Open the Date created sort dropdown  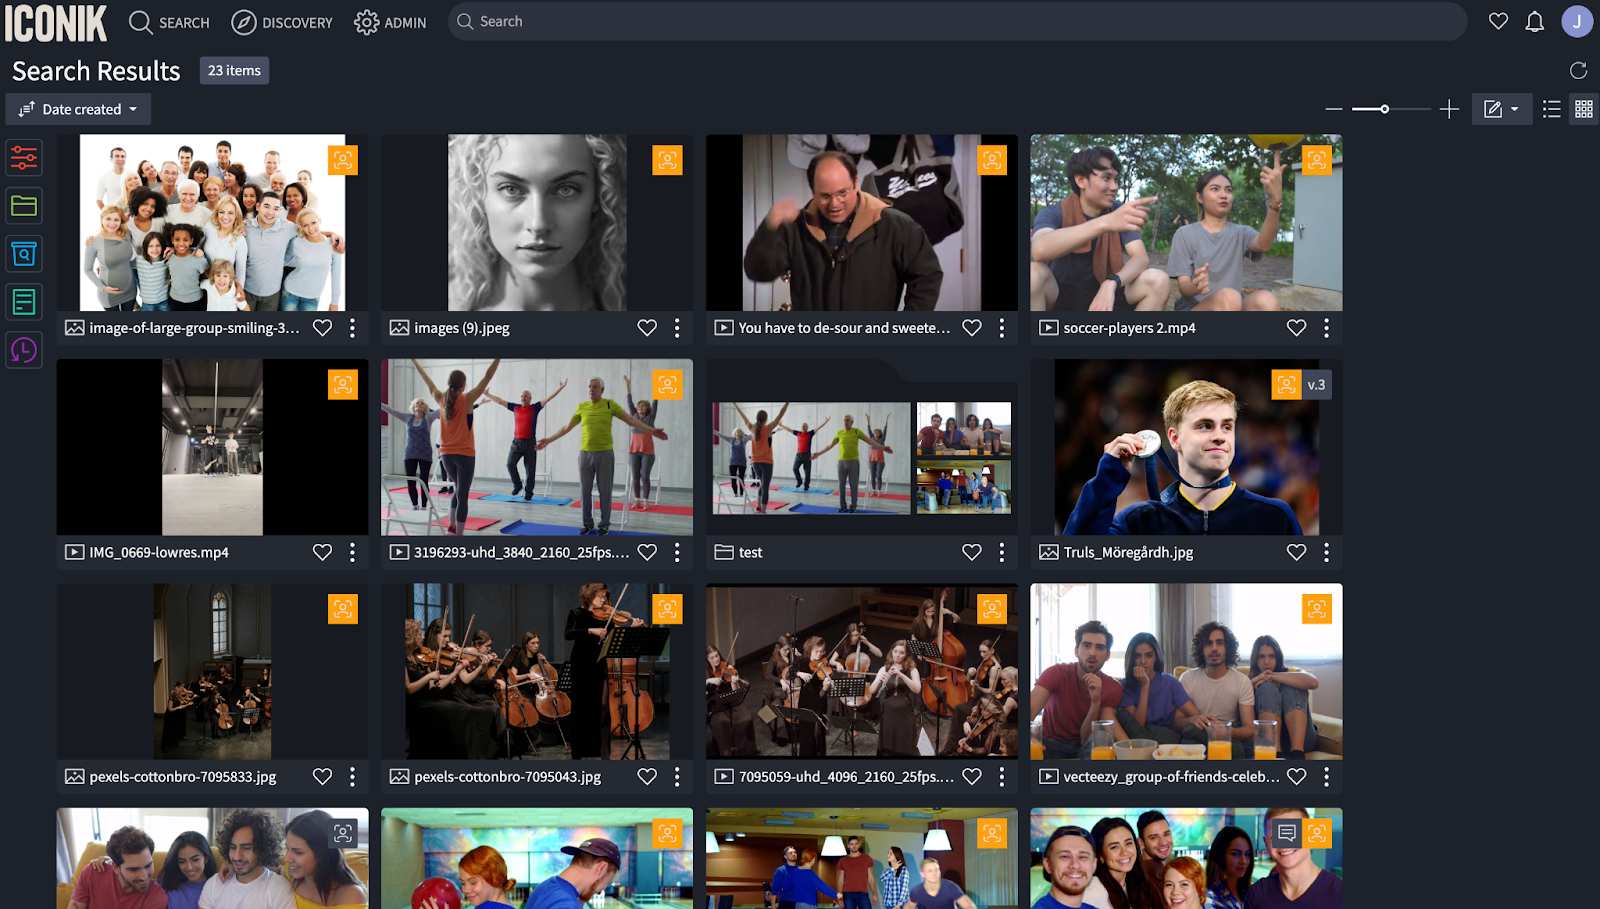[79, 109]
